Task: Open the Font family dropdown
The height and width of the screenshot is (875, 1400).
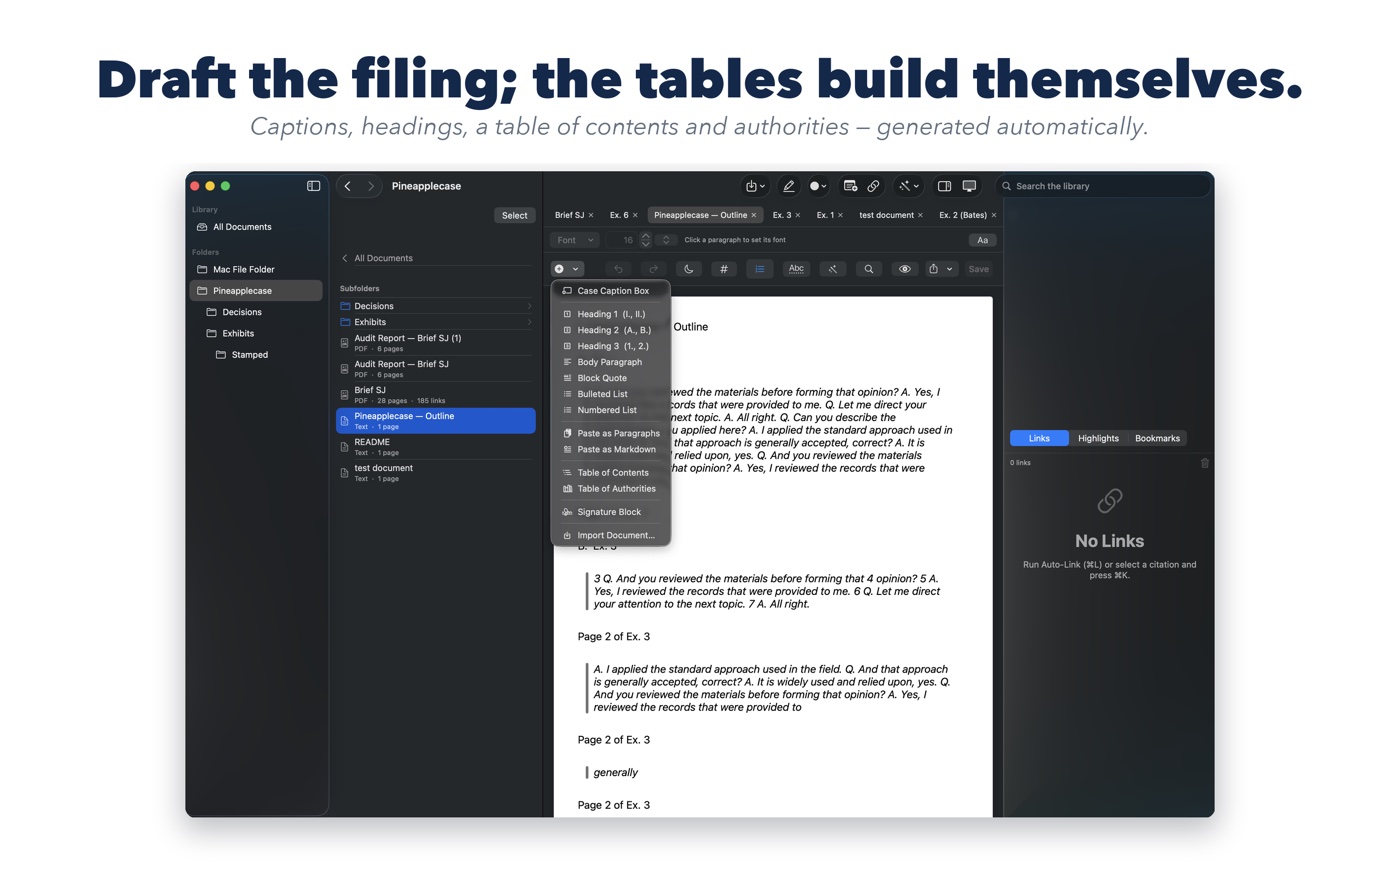Action: tap(575, 240)
